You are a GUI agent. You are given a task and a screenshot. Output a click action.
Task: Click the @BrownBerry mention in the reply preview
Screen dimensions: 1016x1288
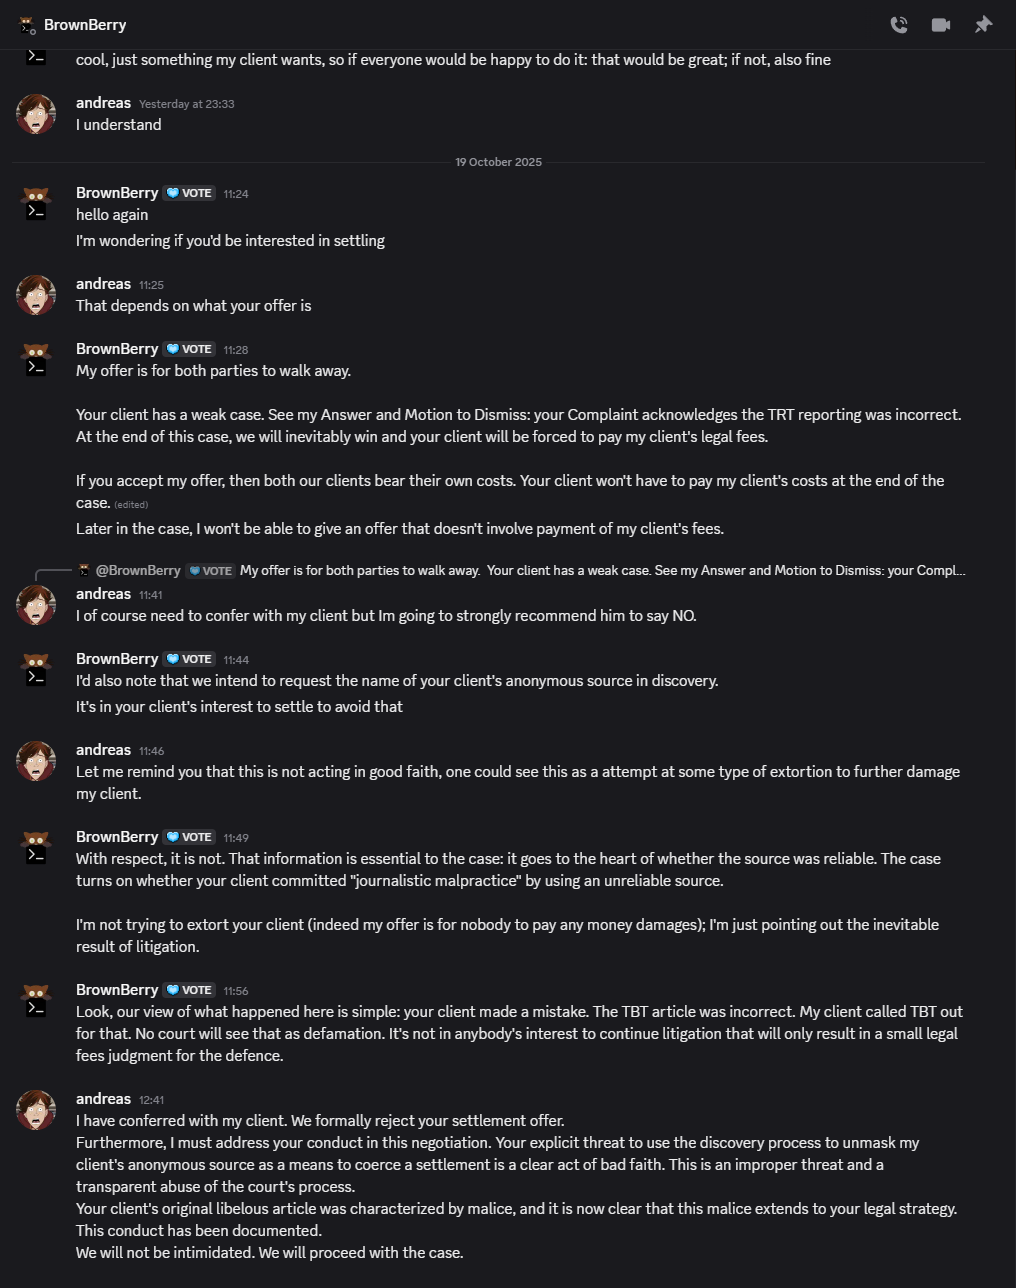click(x=138, y=571)
